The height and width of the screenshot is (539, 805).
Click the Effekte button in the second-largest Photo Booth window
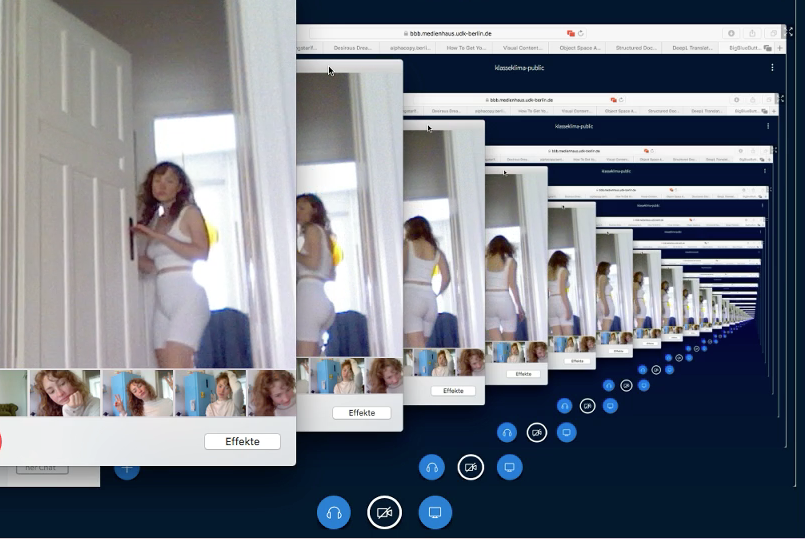point(361,412)
